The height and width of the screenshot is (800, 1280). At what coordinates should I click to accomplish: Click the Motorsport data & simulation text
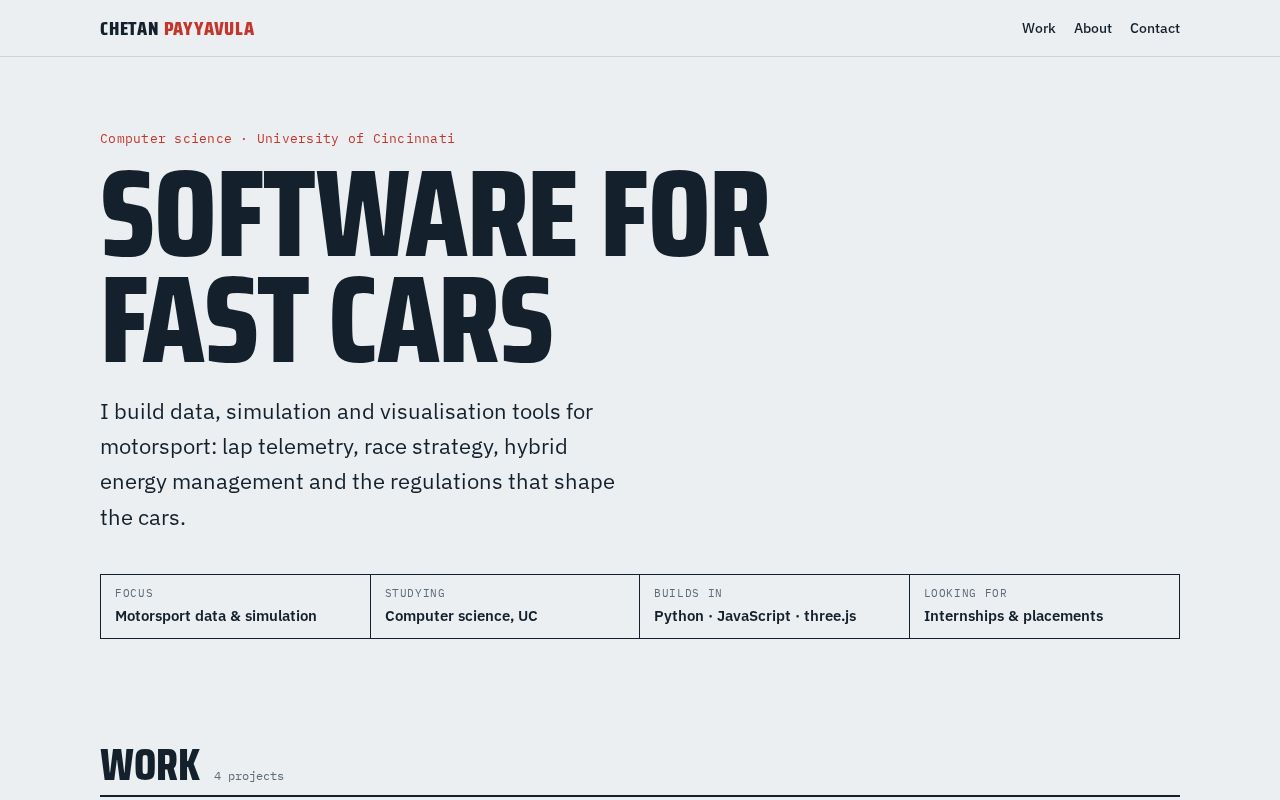pos(216,616)
